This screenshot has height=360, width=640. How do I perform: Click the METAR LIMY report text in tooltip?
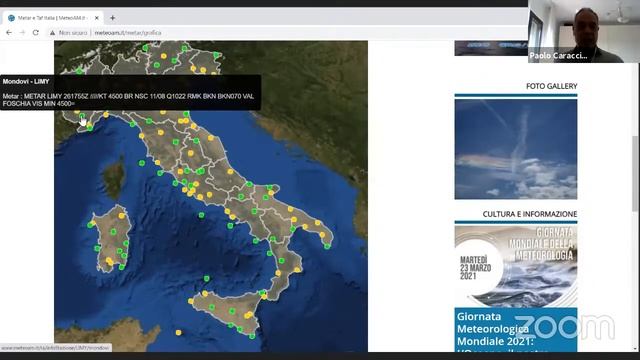(128, 100)
